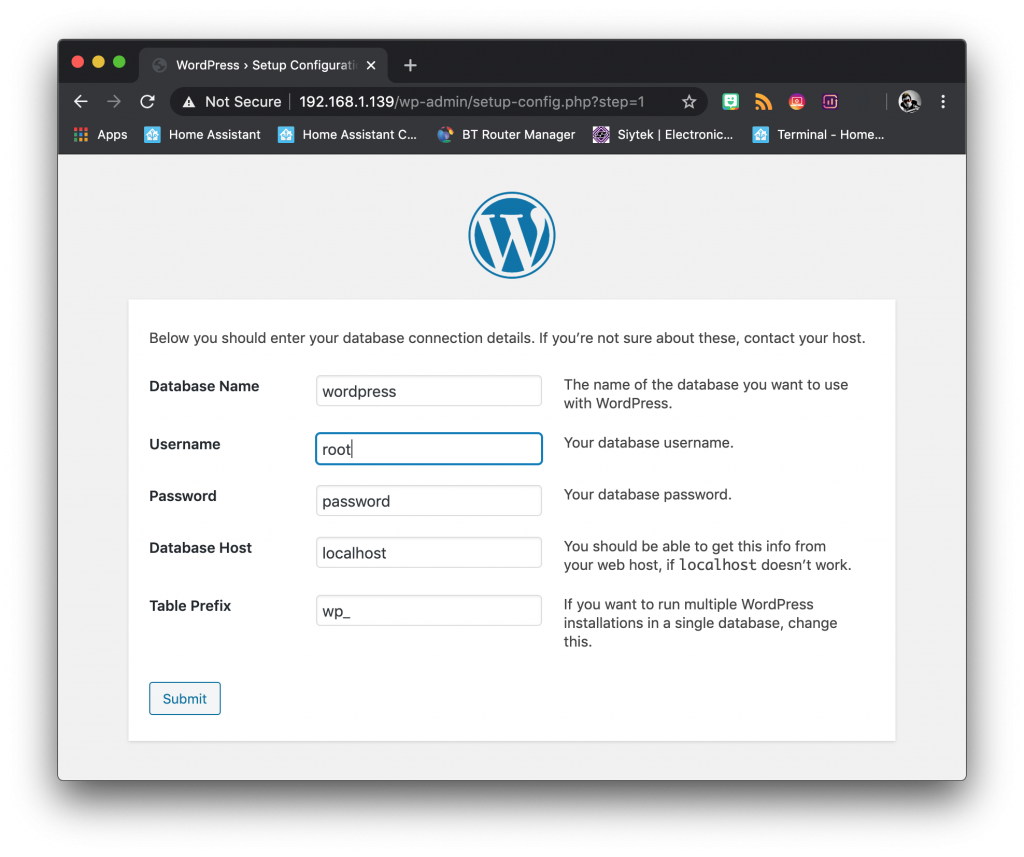The image size is (1024, 857).
Task: Click the Submit button
Action: [x=185, y=698]
